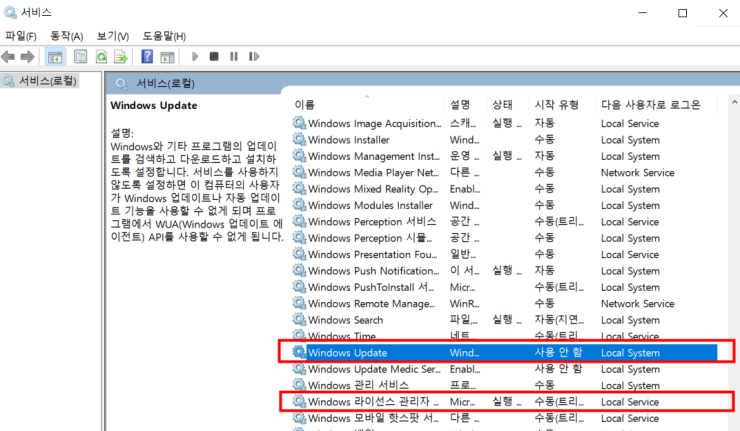Click the Restart Service icon

coord(254,57)
